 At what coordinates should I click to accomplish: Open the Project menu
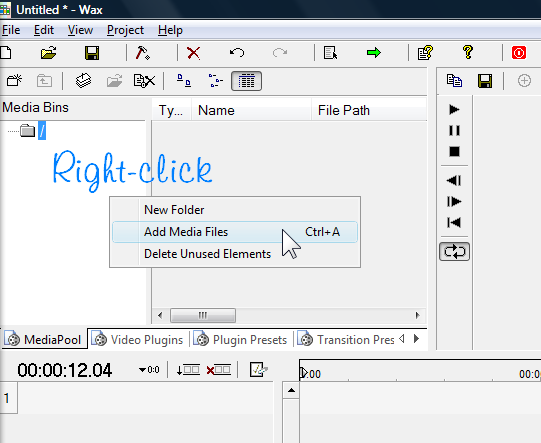[x=125, y=30]
